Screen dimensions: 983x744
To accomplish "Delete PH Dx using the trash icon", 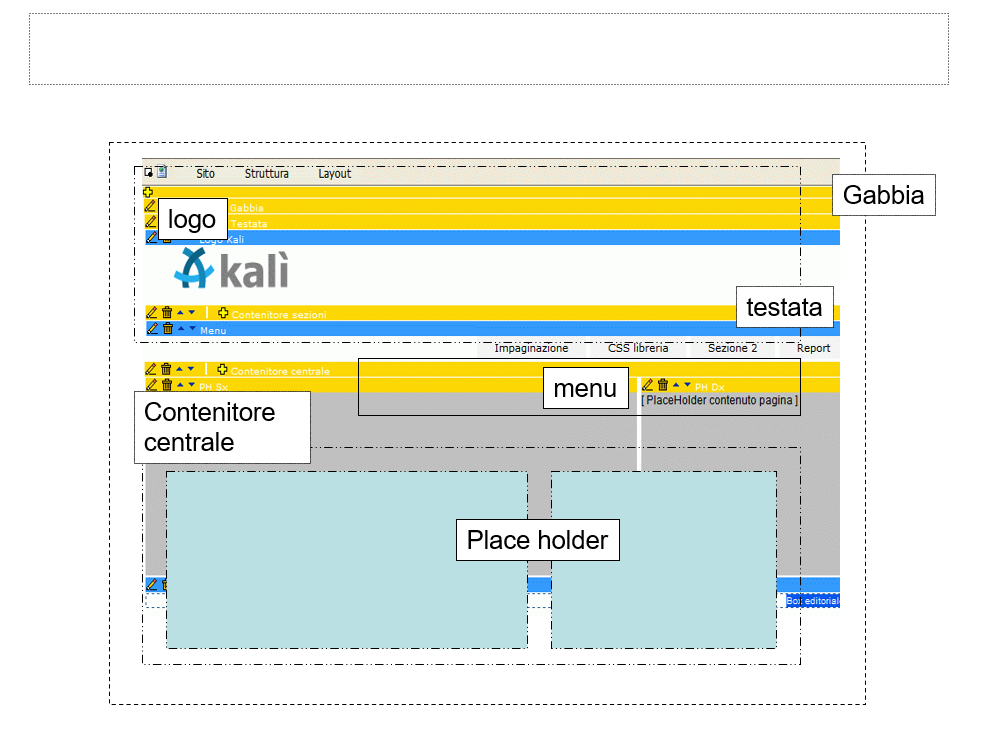I will coord(663,385).
